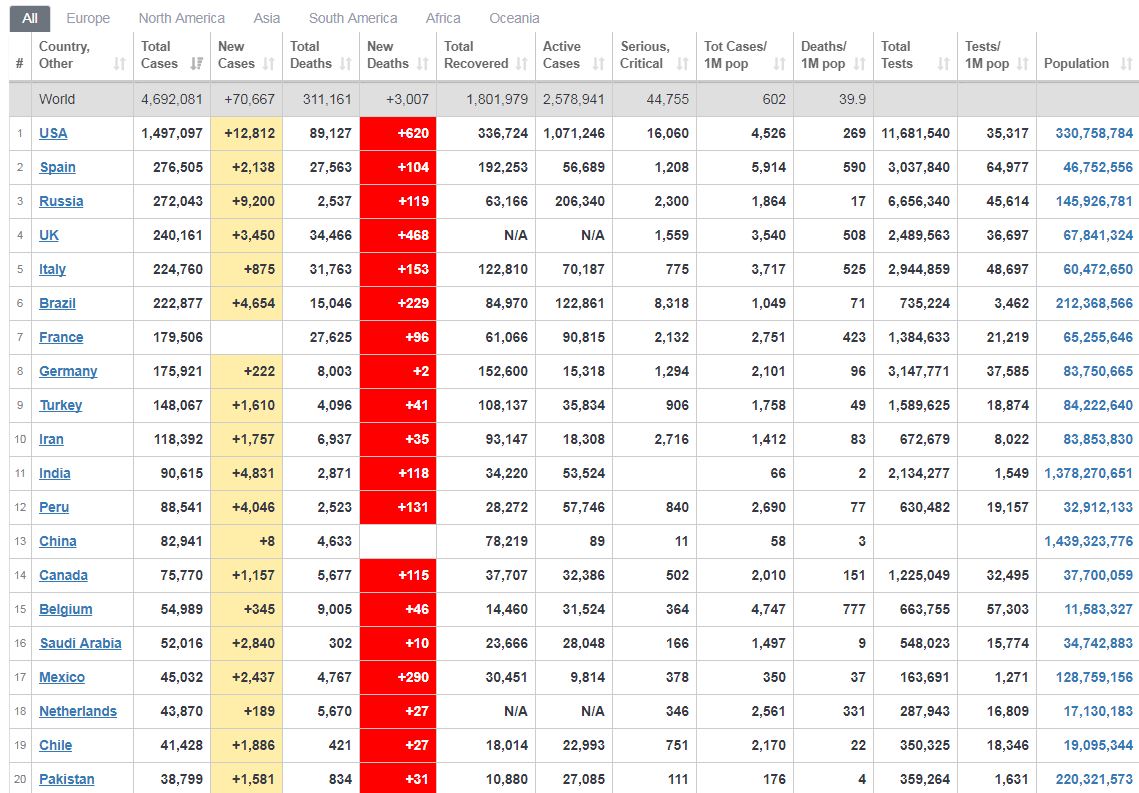The image size is (1139, 793).
Task: Sort by Total Recovered arrow icon
Action: click(522, 64)
